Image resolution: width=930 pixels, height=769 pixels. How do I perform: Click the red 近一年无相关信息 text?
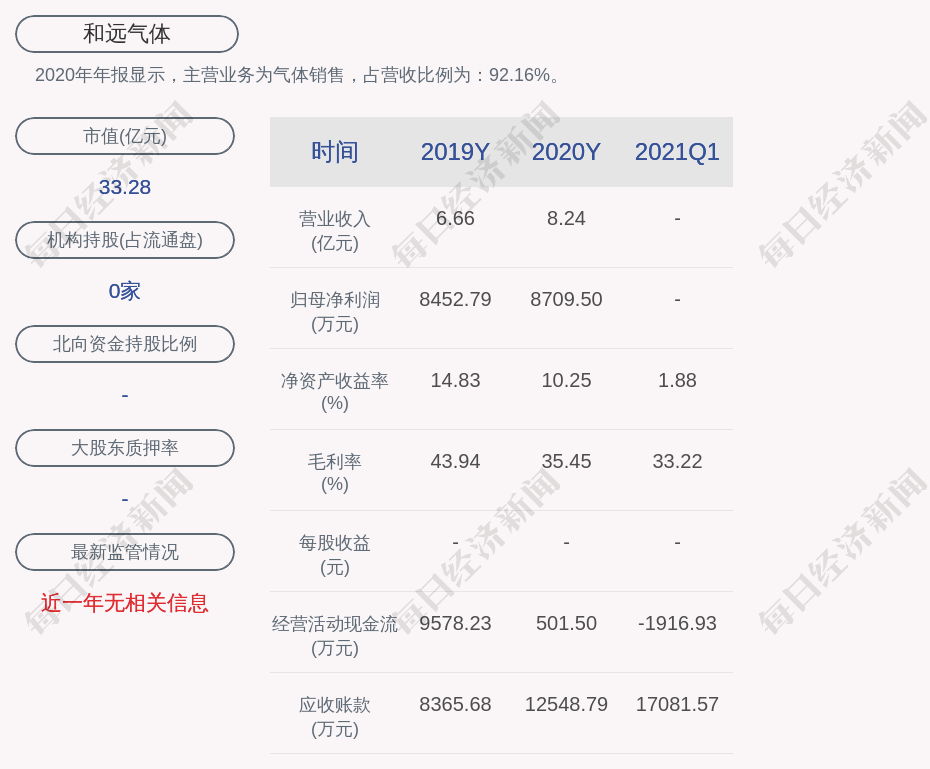[125, 603]
